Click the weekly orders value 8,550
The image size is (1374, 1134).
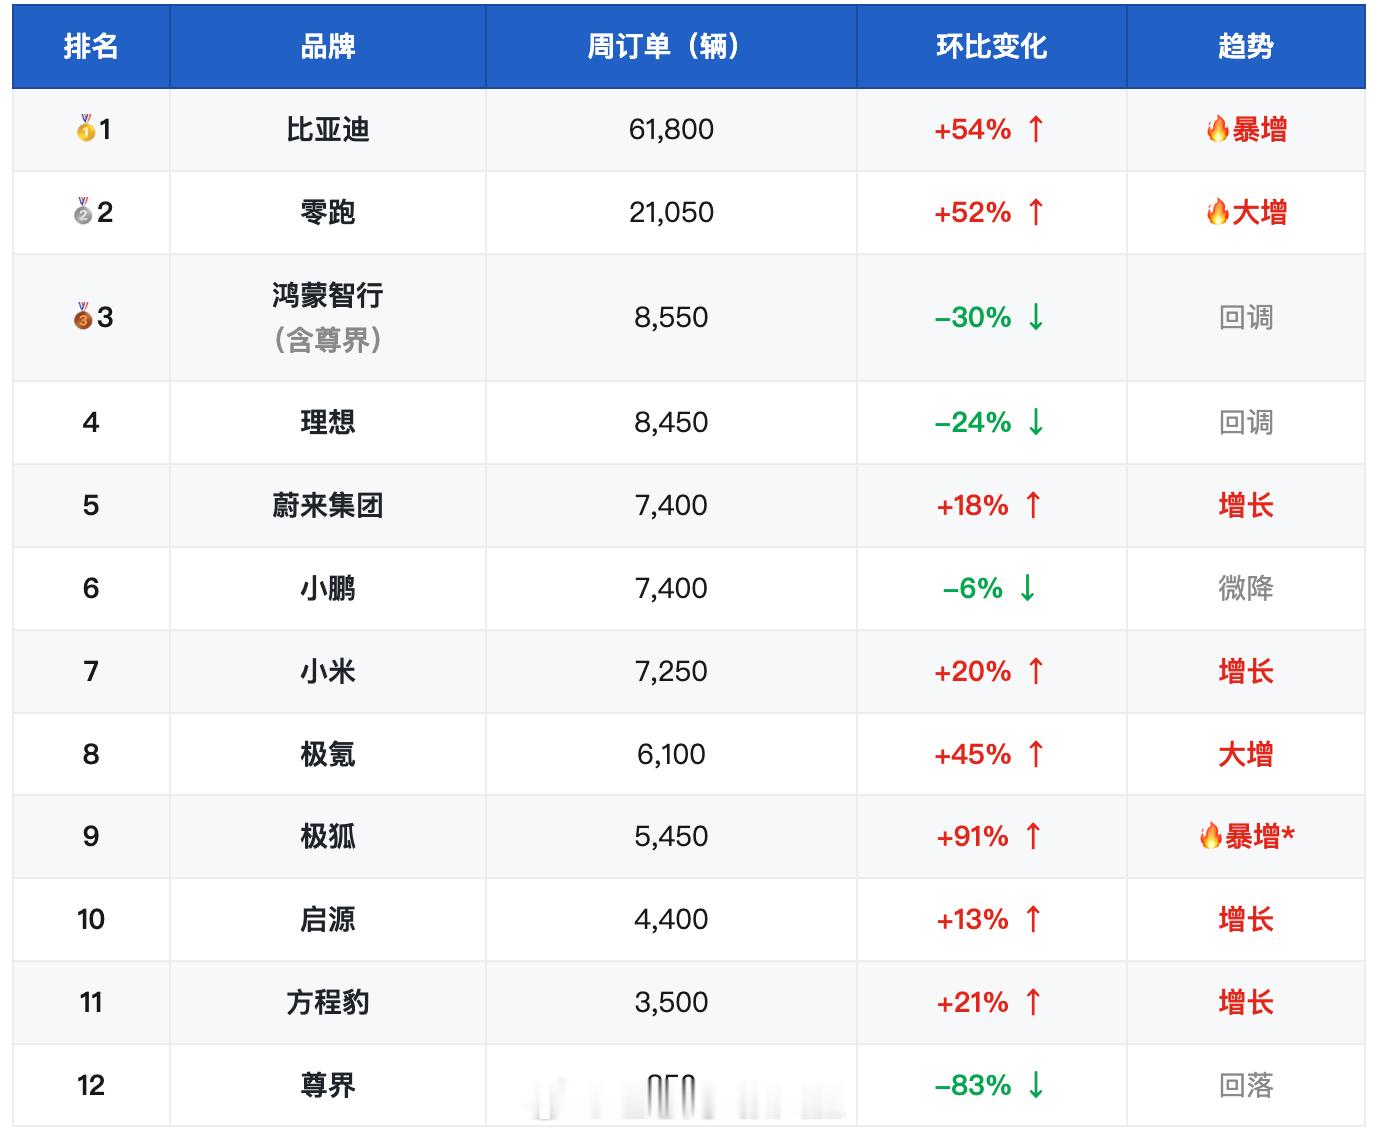671,317
